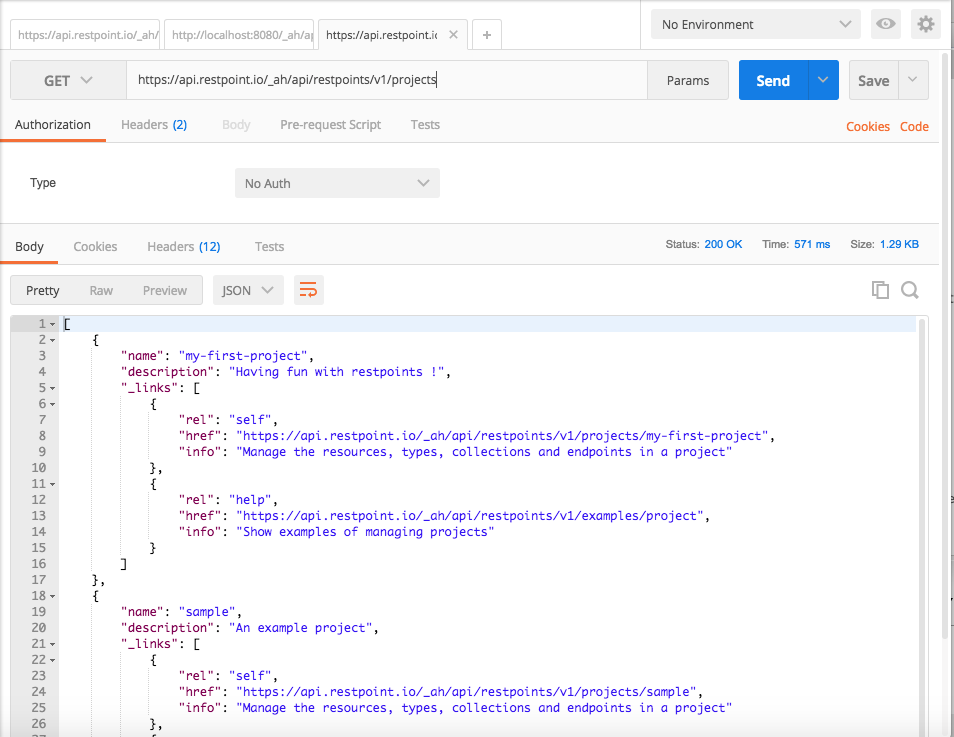Switch to the first api.restpoint.io/_ah/ tab

tap(85, 35)
